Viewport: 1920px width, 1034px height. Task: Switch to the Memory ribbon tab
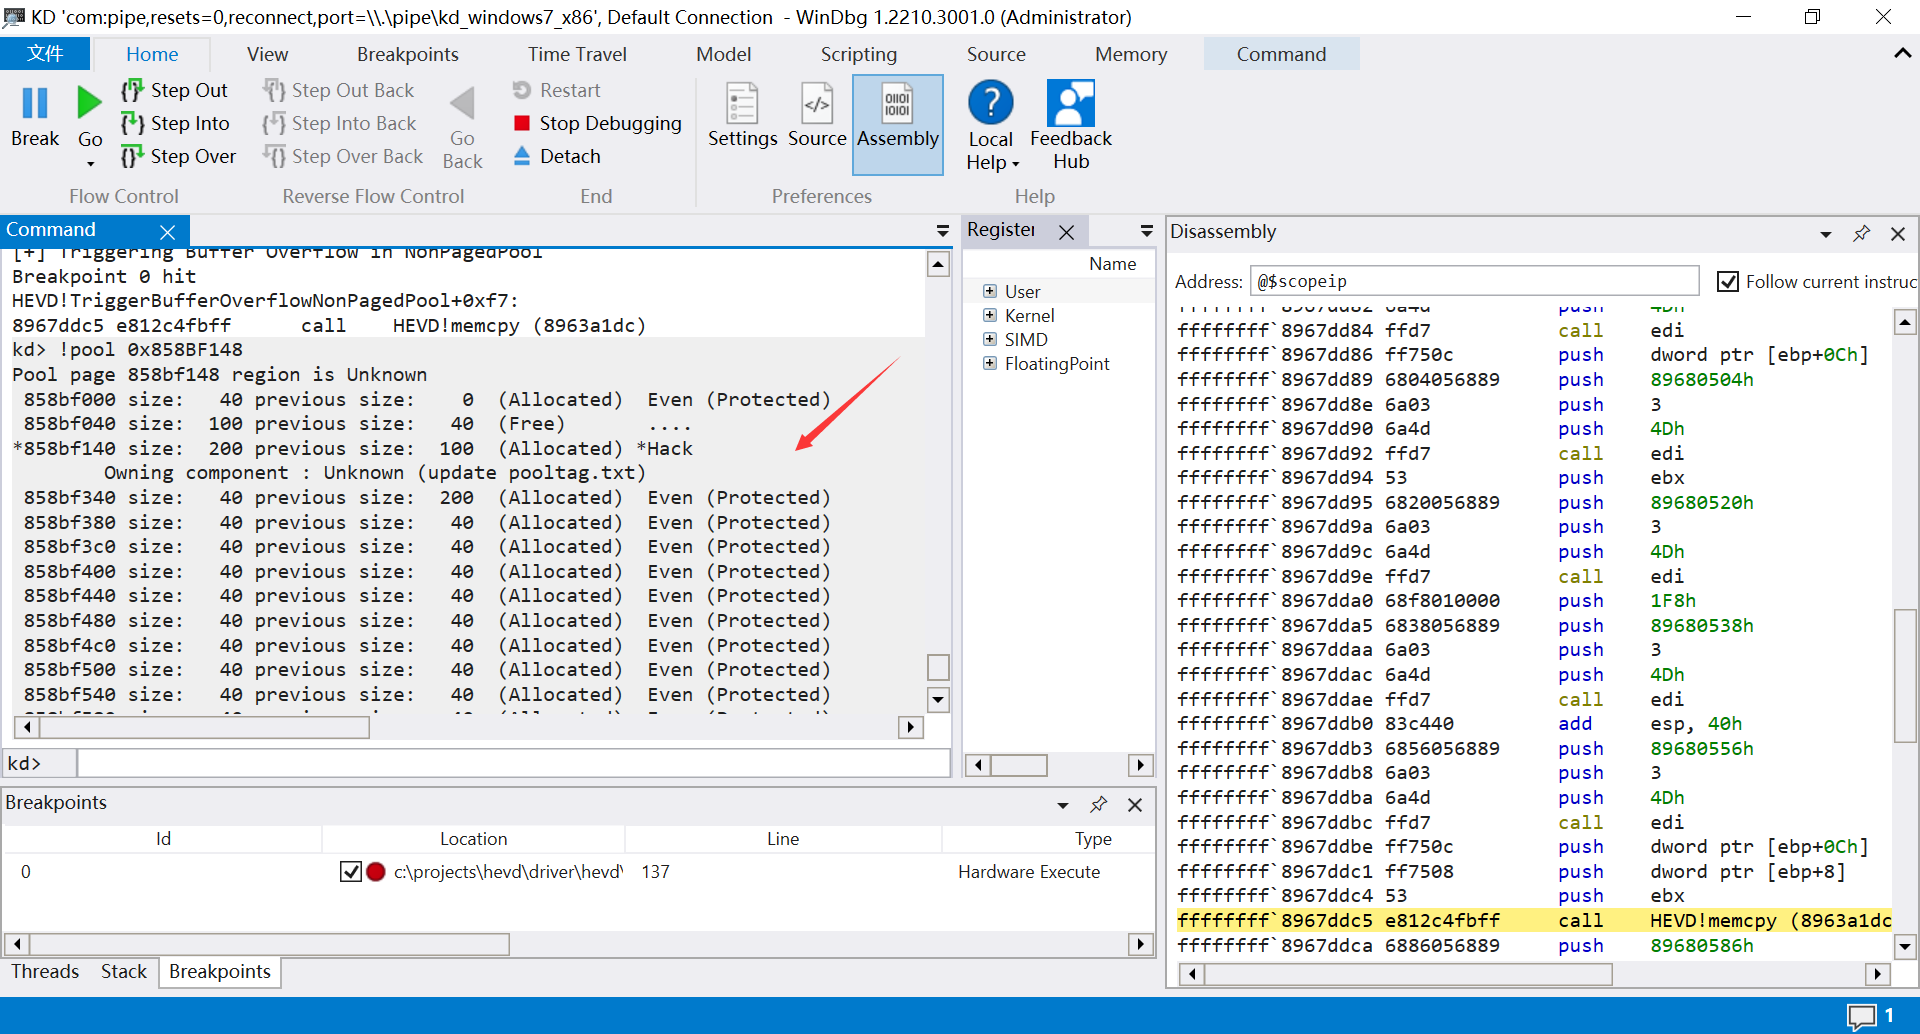pyautogui.click(x=1130, y=54)
